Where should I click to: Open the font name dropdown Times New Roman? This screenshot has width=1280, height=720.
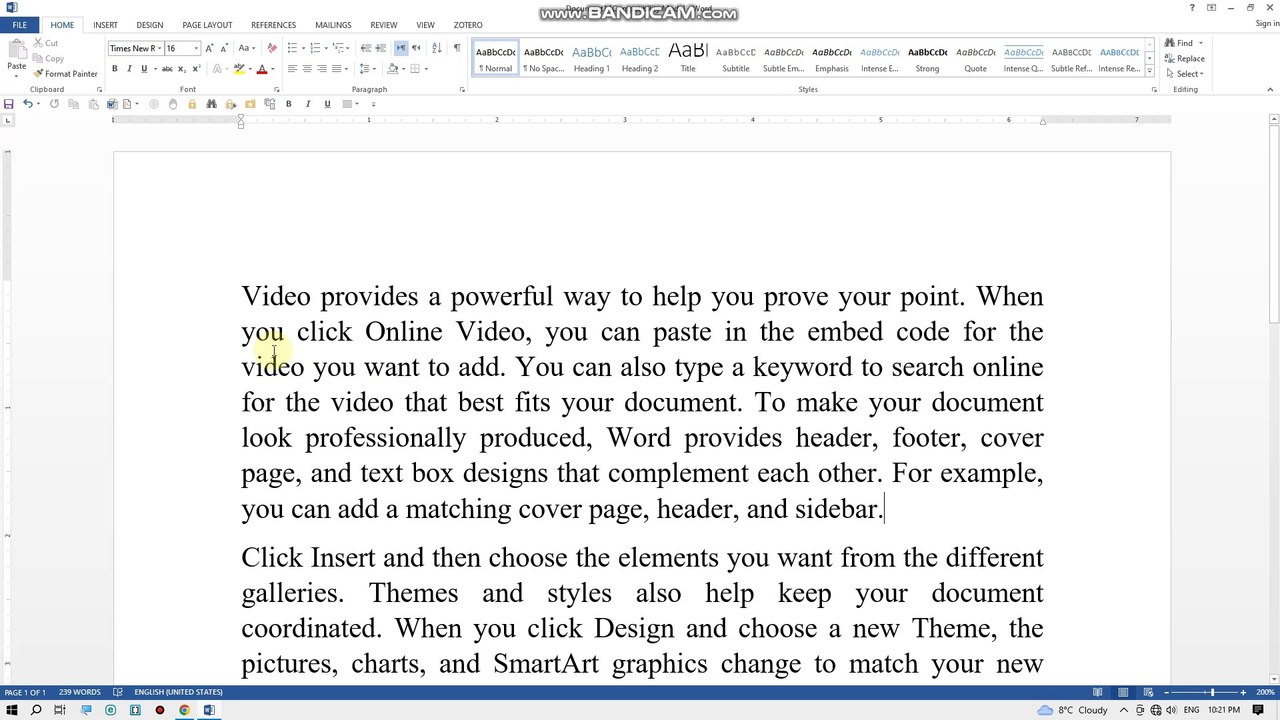pos(160,48)
